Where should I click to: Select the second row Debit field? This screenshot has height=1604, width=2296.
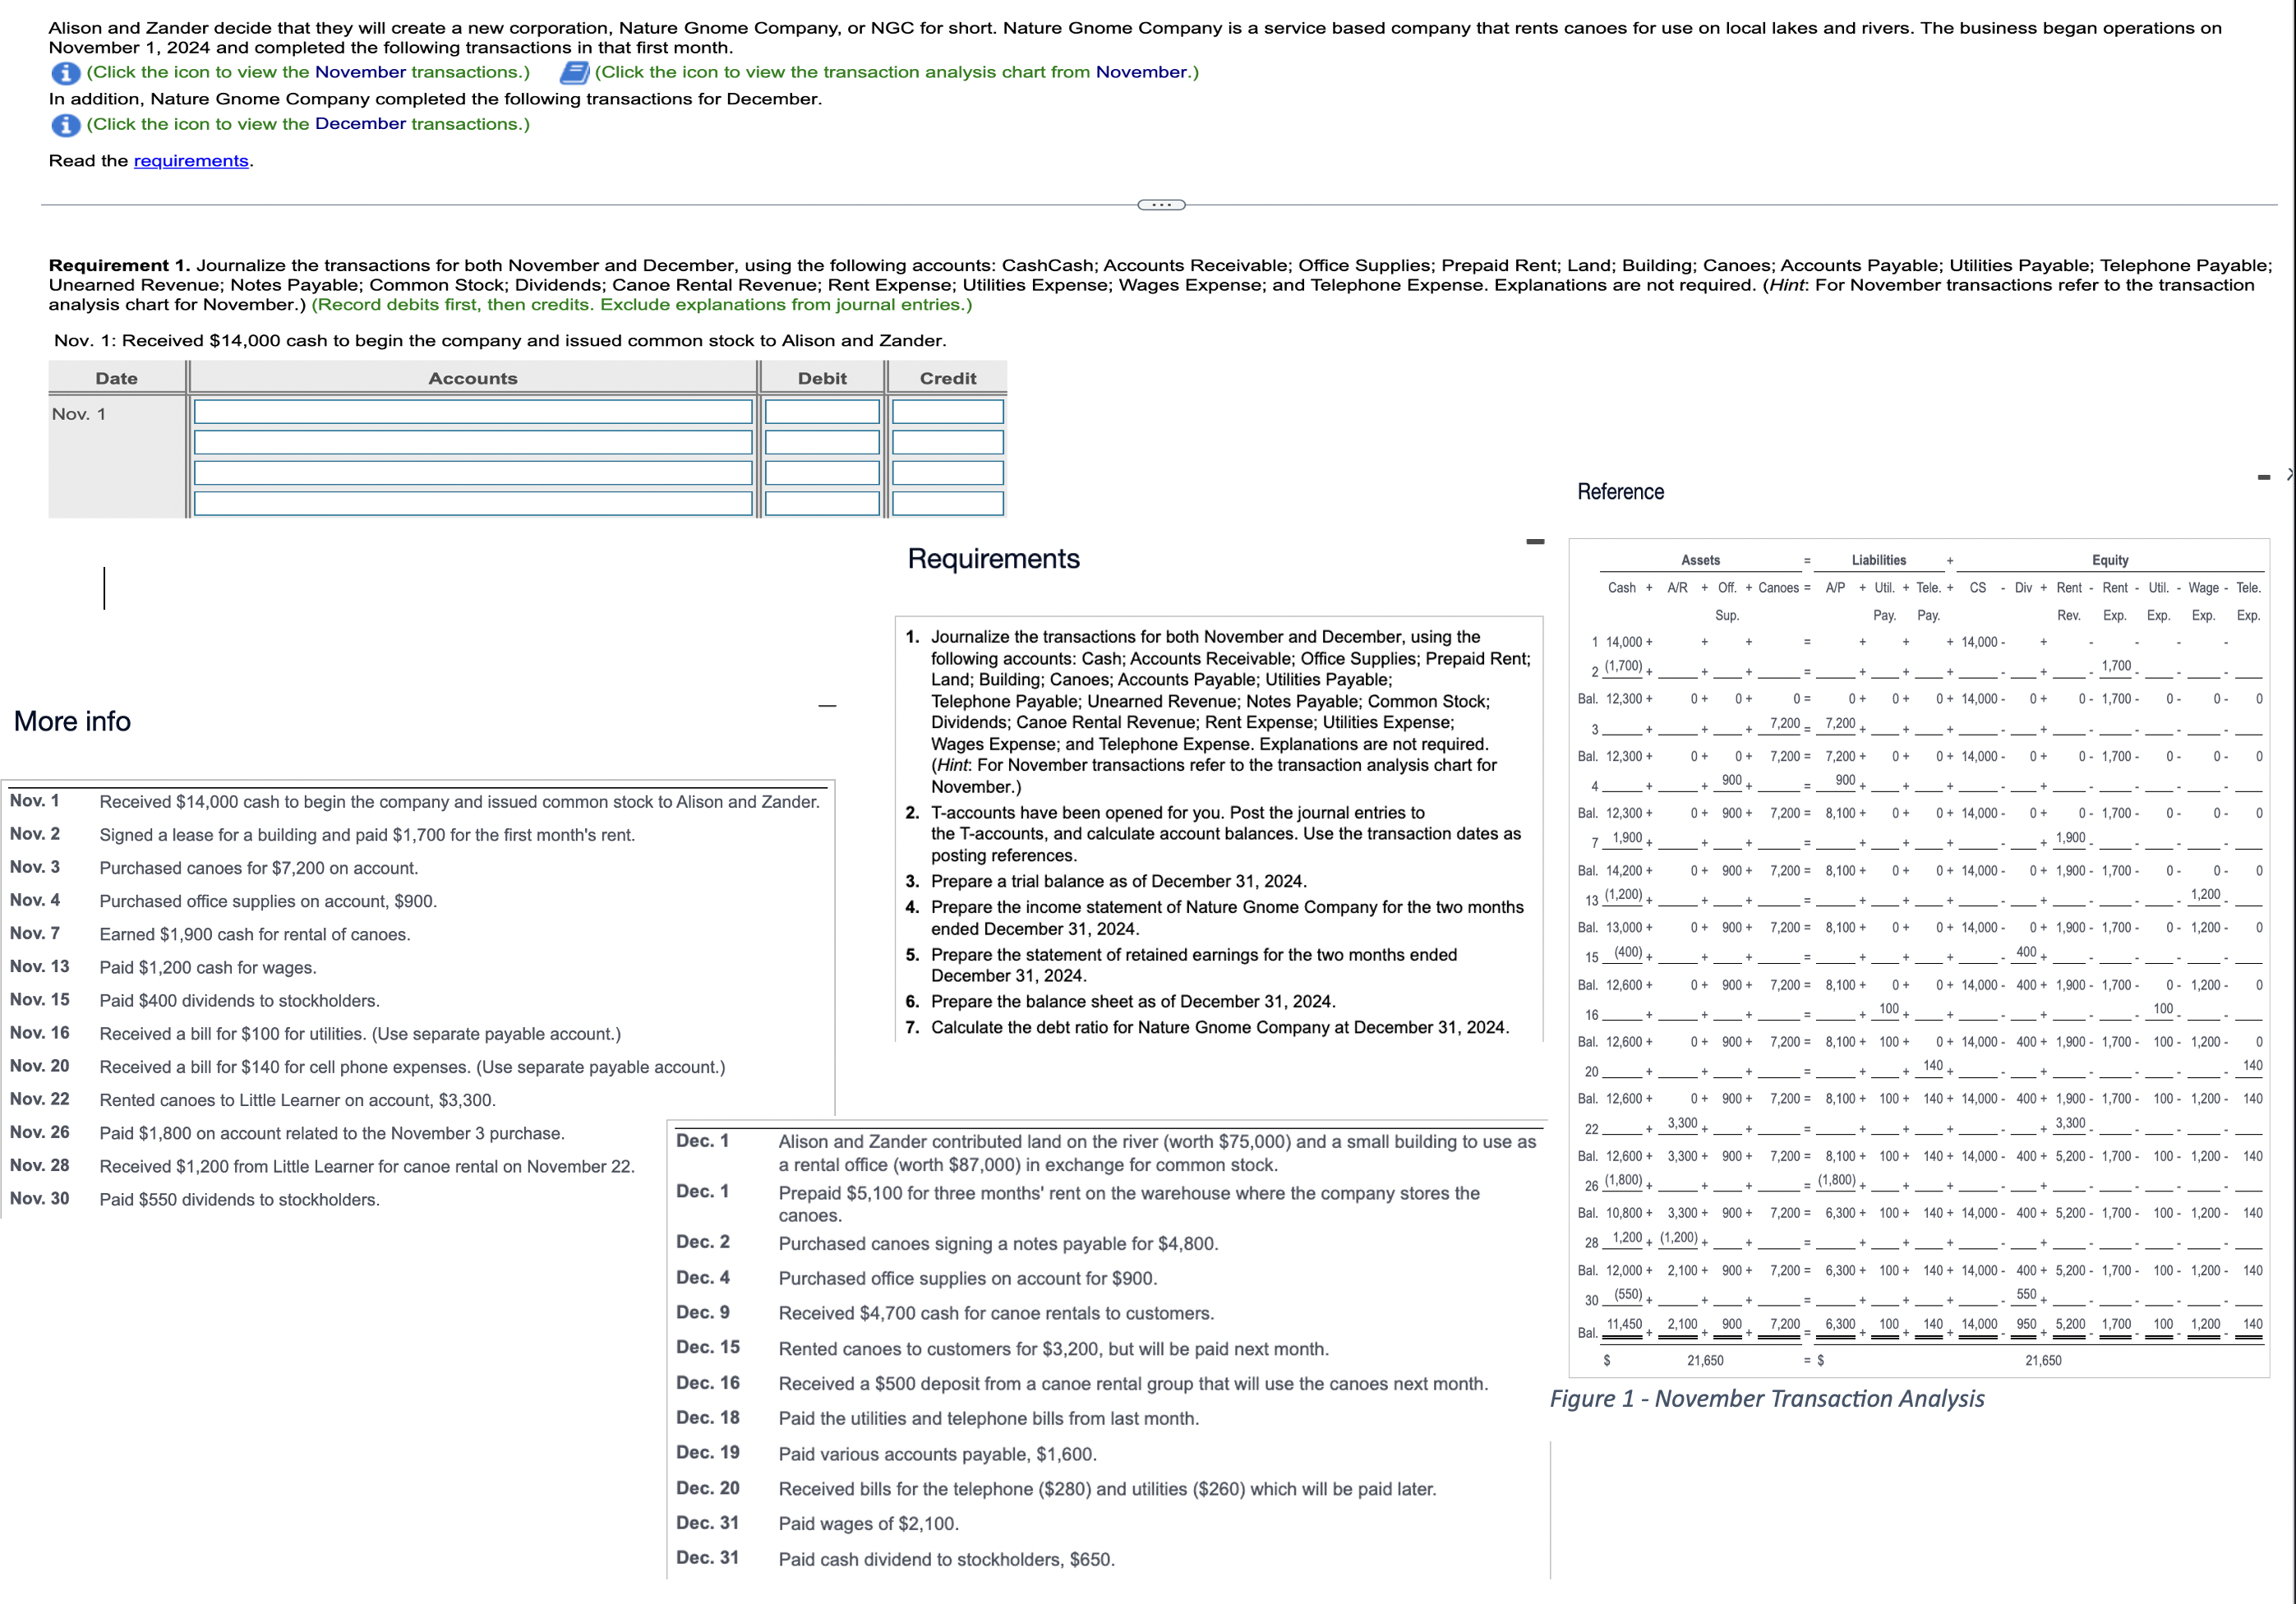click(822, 443)
